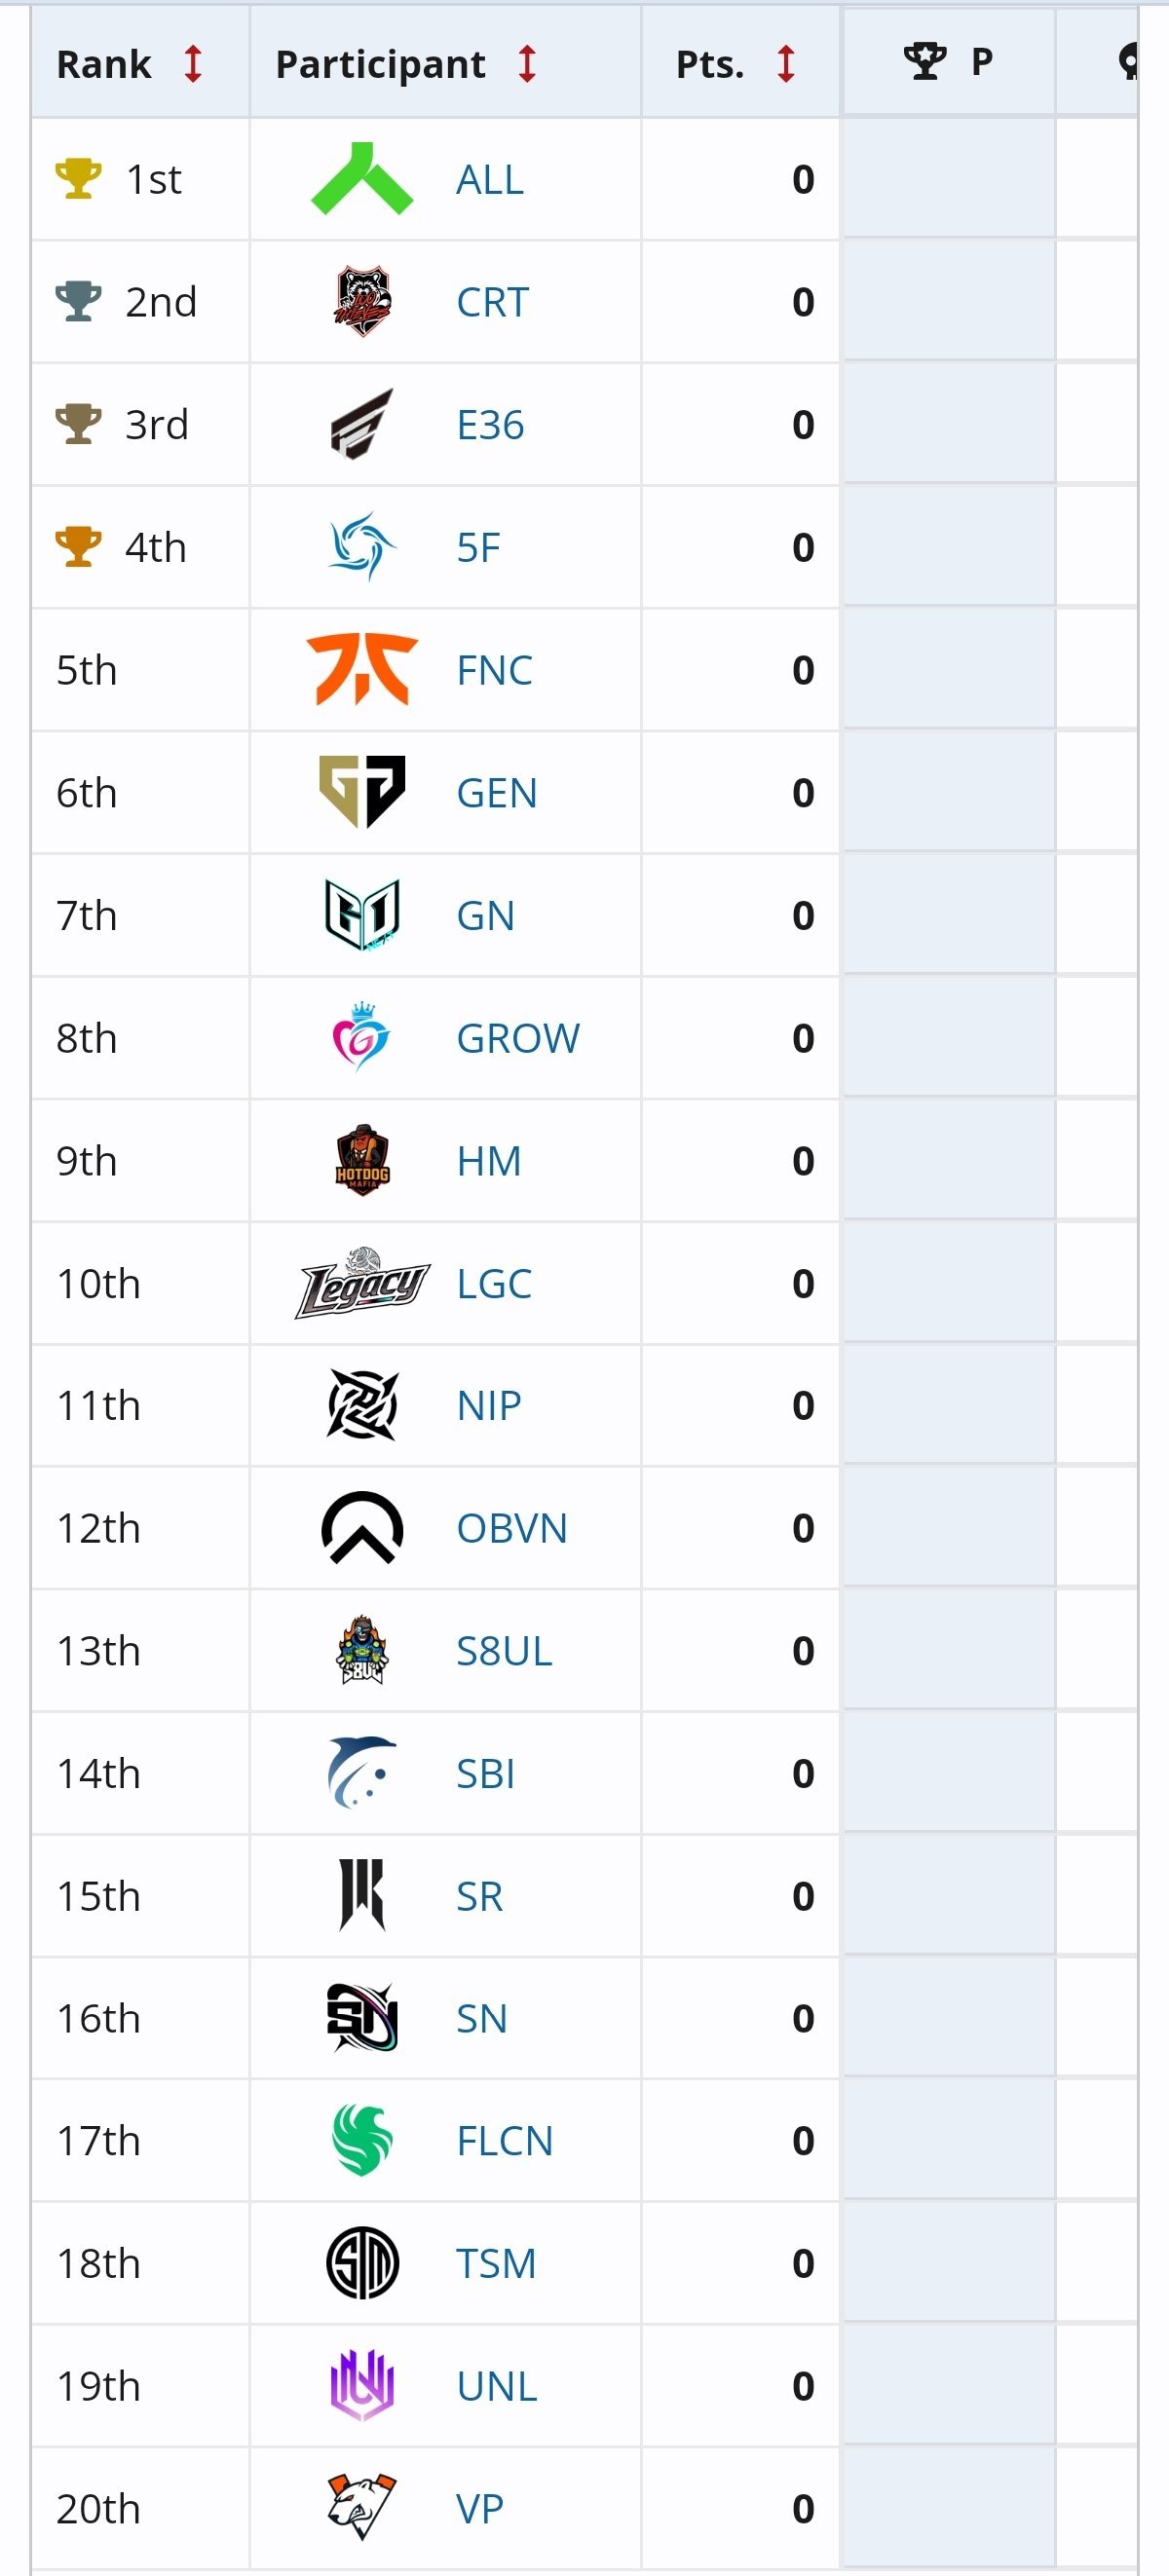Open the Team Falcons green logo
The width and height of the screenshot is (1169, 2576).
(x=362, y=2141)
